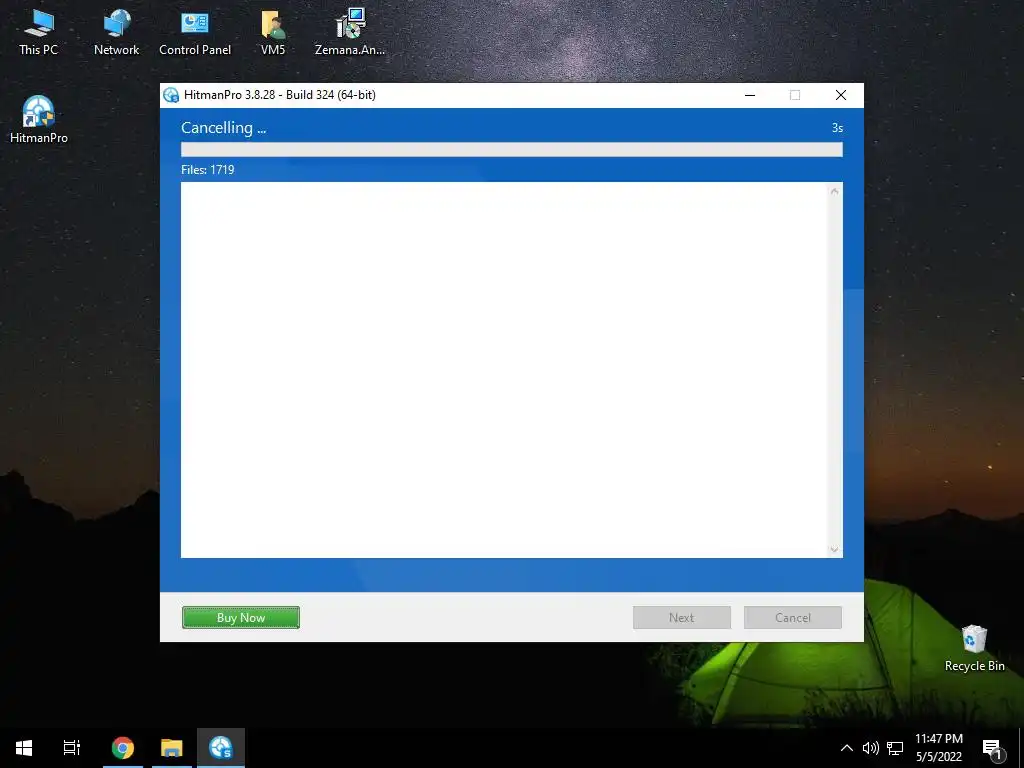Viewport: 1024px width, 768px height.
Task: Open the network status tray icon
Action: click(895, 748)
